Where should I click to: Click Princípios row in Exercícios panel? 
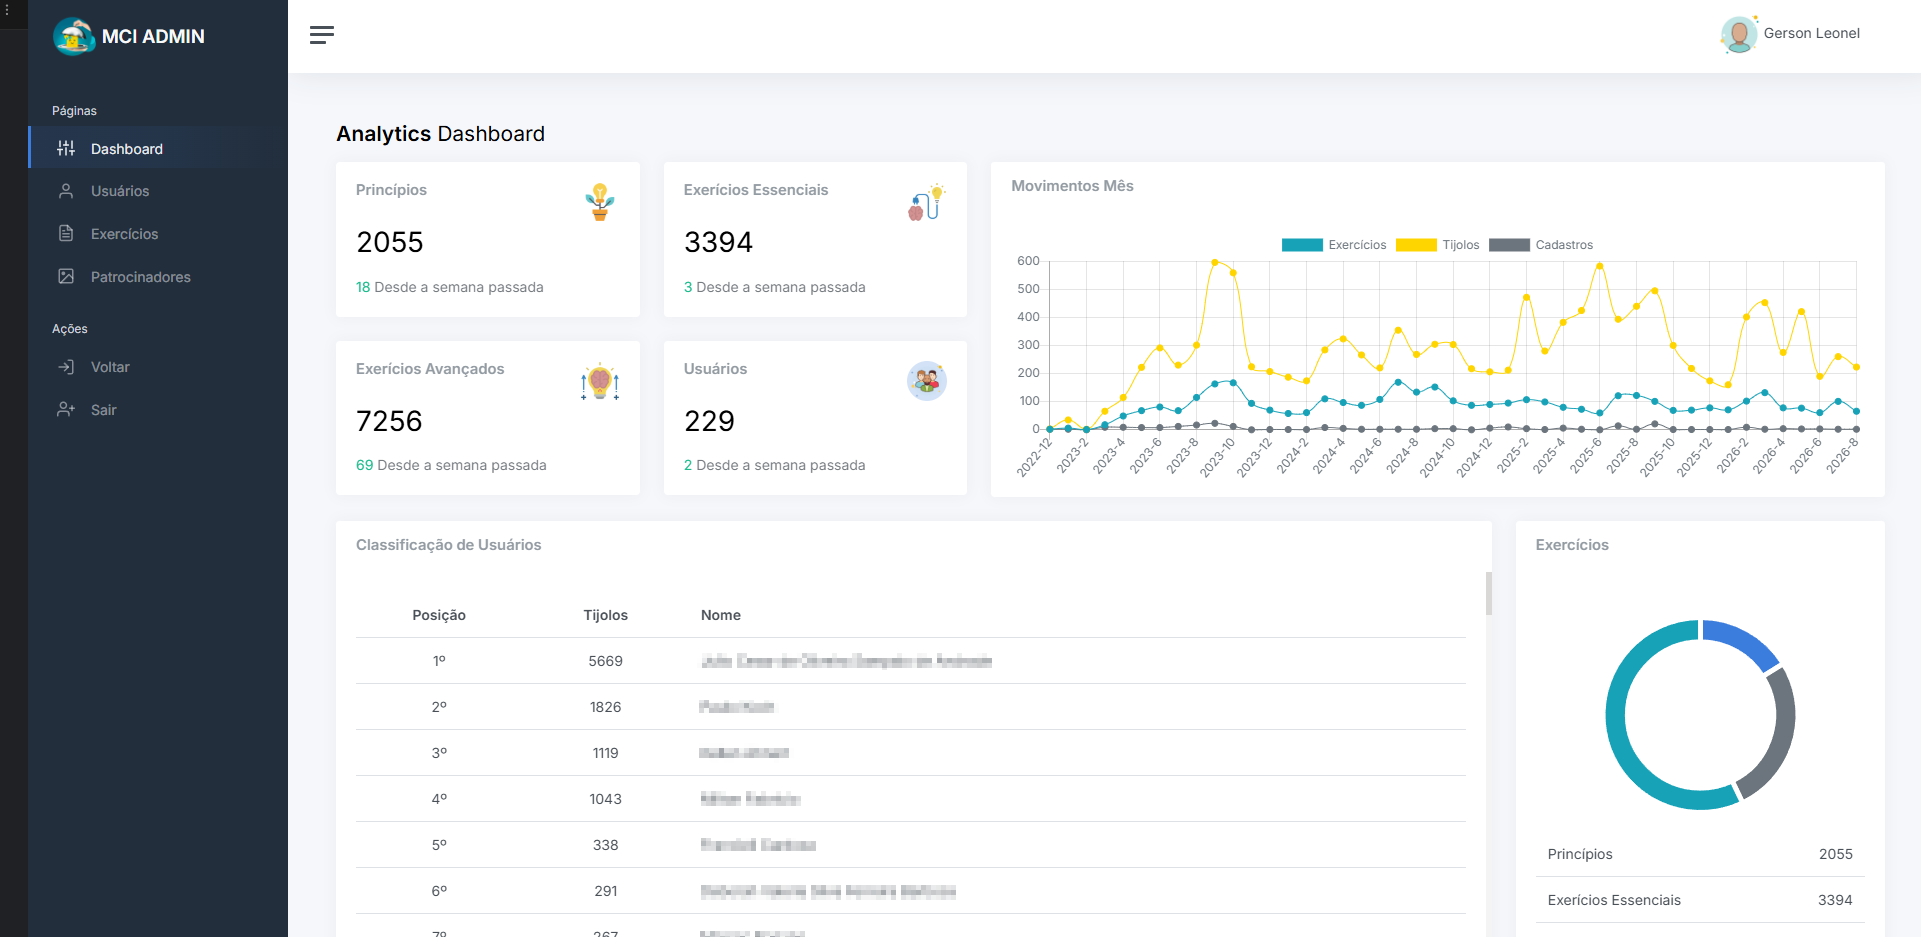(1700, 854)
